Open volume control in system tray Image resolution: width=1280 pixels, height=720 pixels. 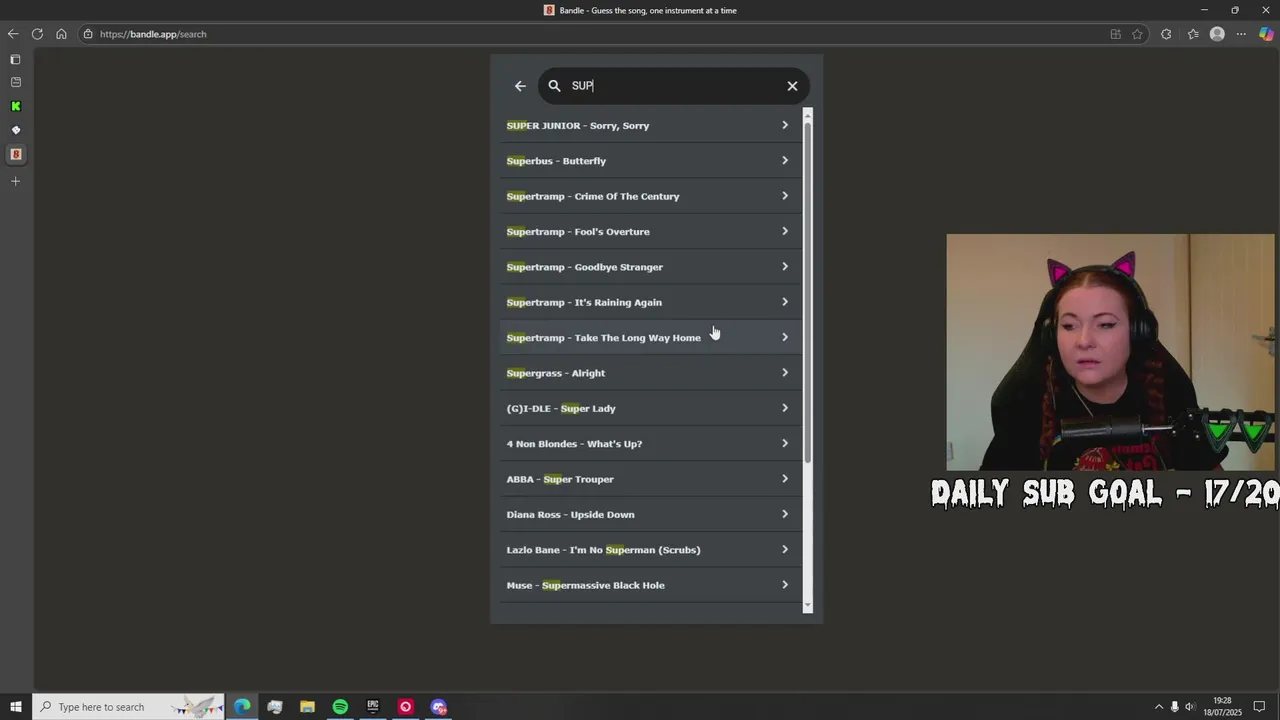tap(1190, 707)
